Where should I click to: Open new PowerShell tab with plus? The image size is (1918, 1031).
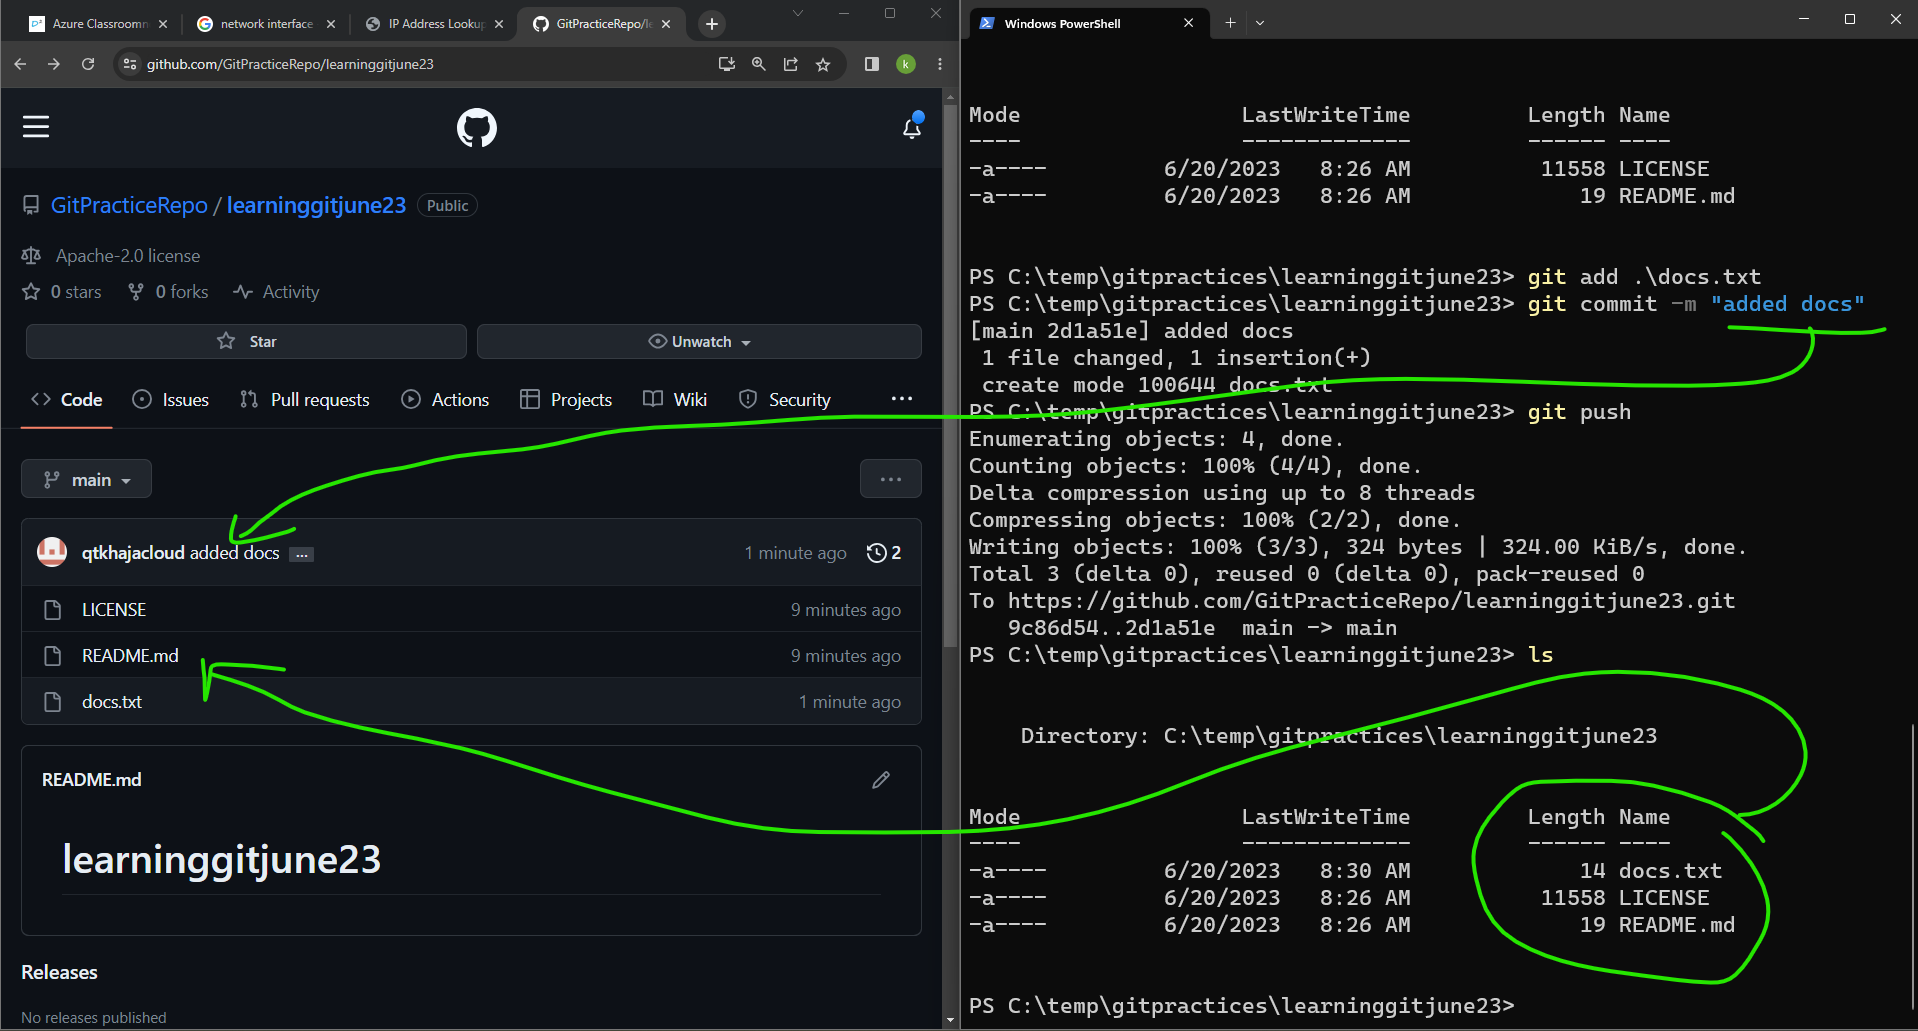(1230, 23)
